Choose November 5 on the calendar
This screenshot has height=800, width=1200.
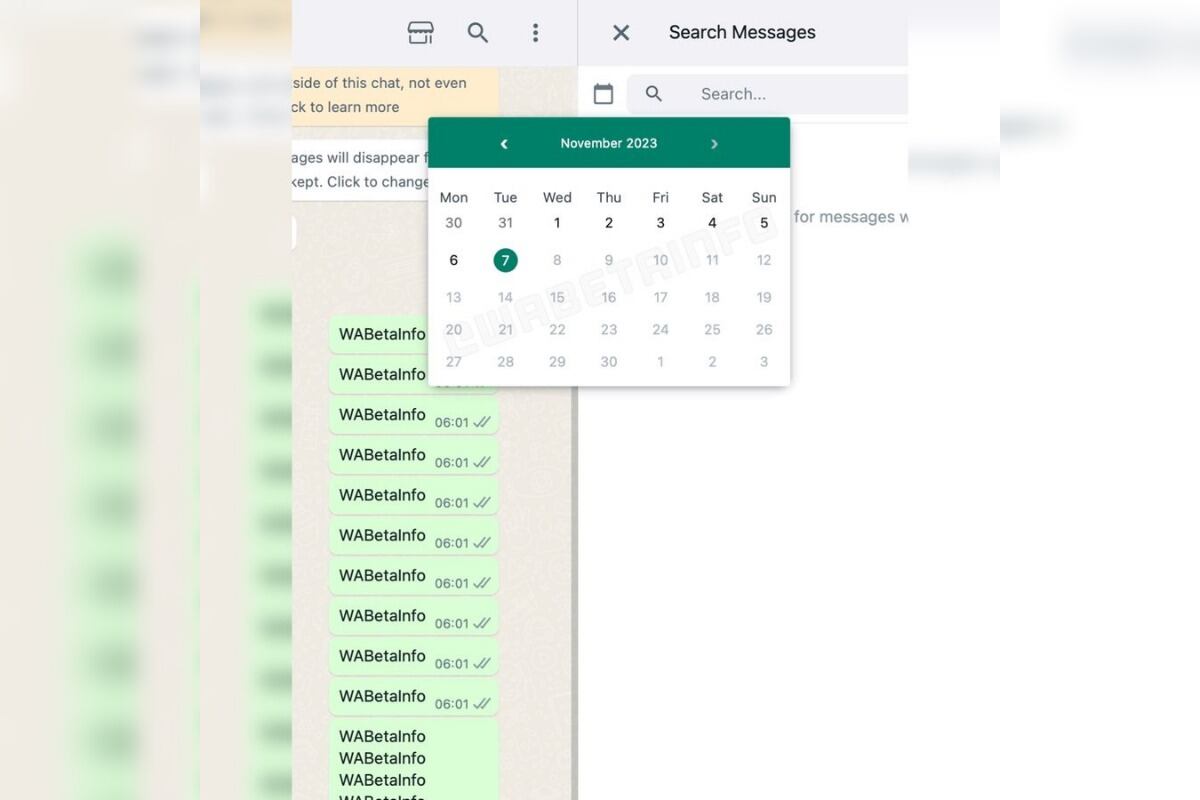(764, 223)
